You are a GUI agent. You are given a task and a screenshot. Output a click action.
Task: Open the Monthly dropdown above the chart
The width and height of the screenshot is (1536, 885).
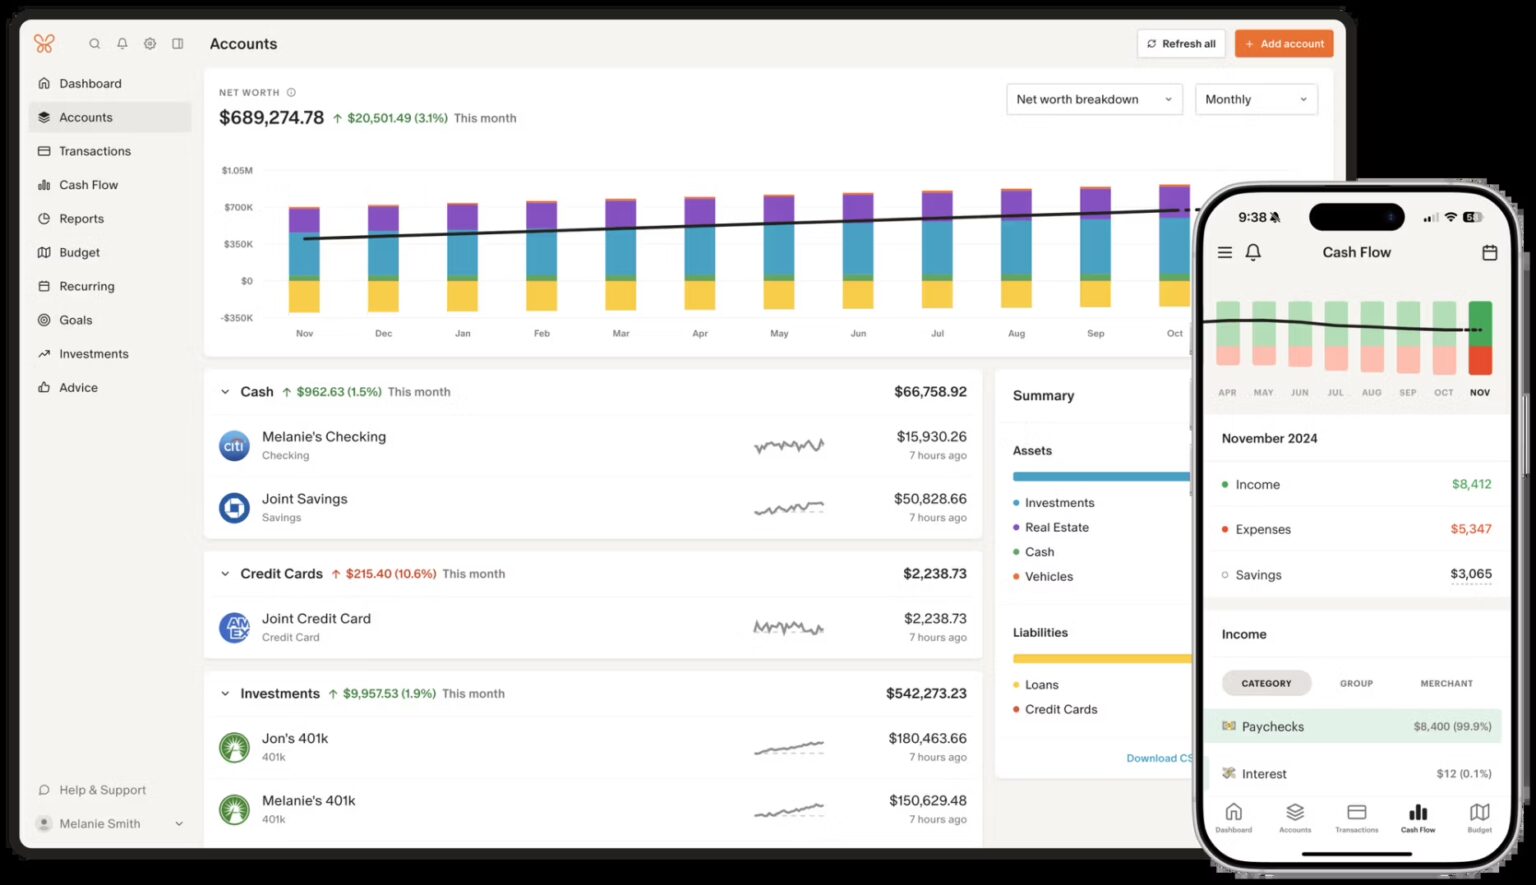[1256, 99]
